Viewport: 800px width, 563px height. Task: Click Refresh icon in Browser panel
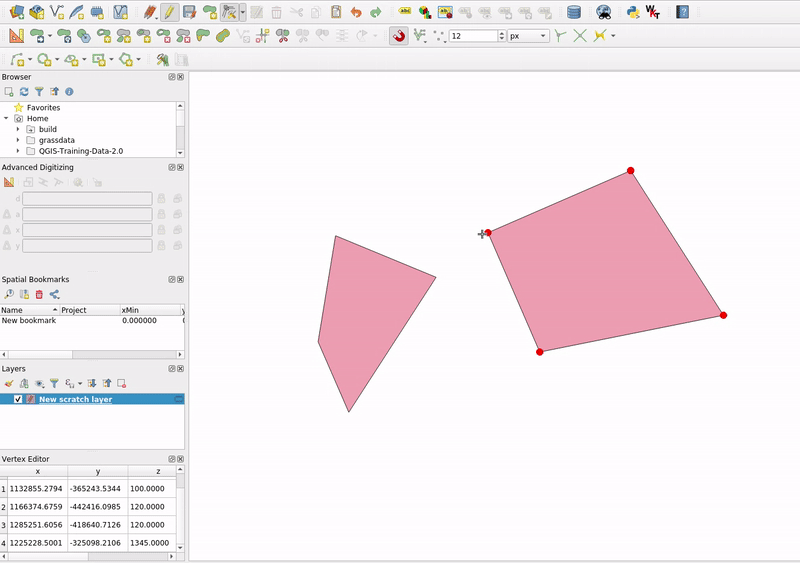[x=24, y=91]
